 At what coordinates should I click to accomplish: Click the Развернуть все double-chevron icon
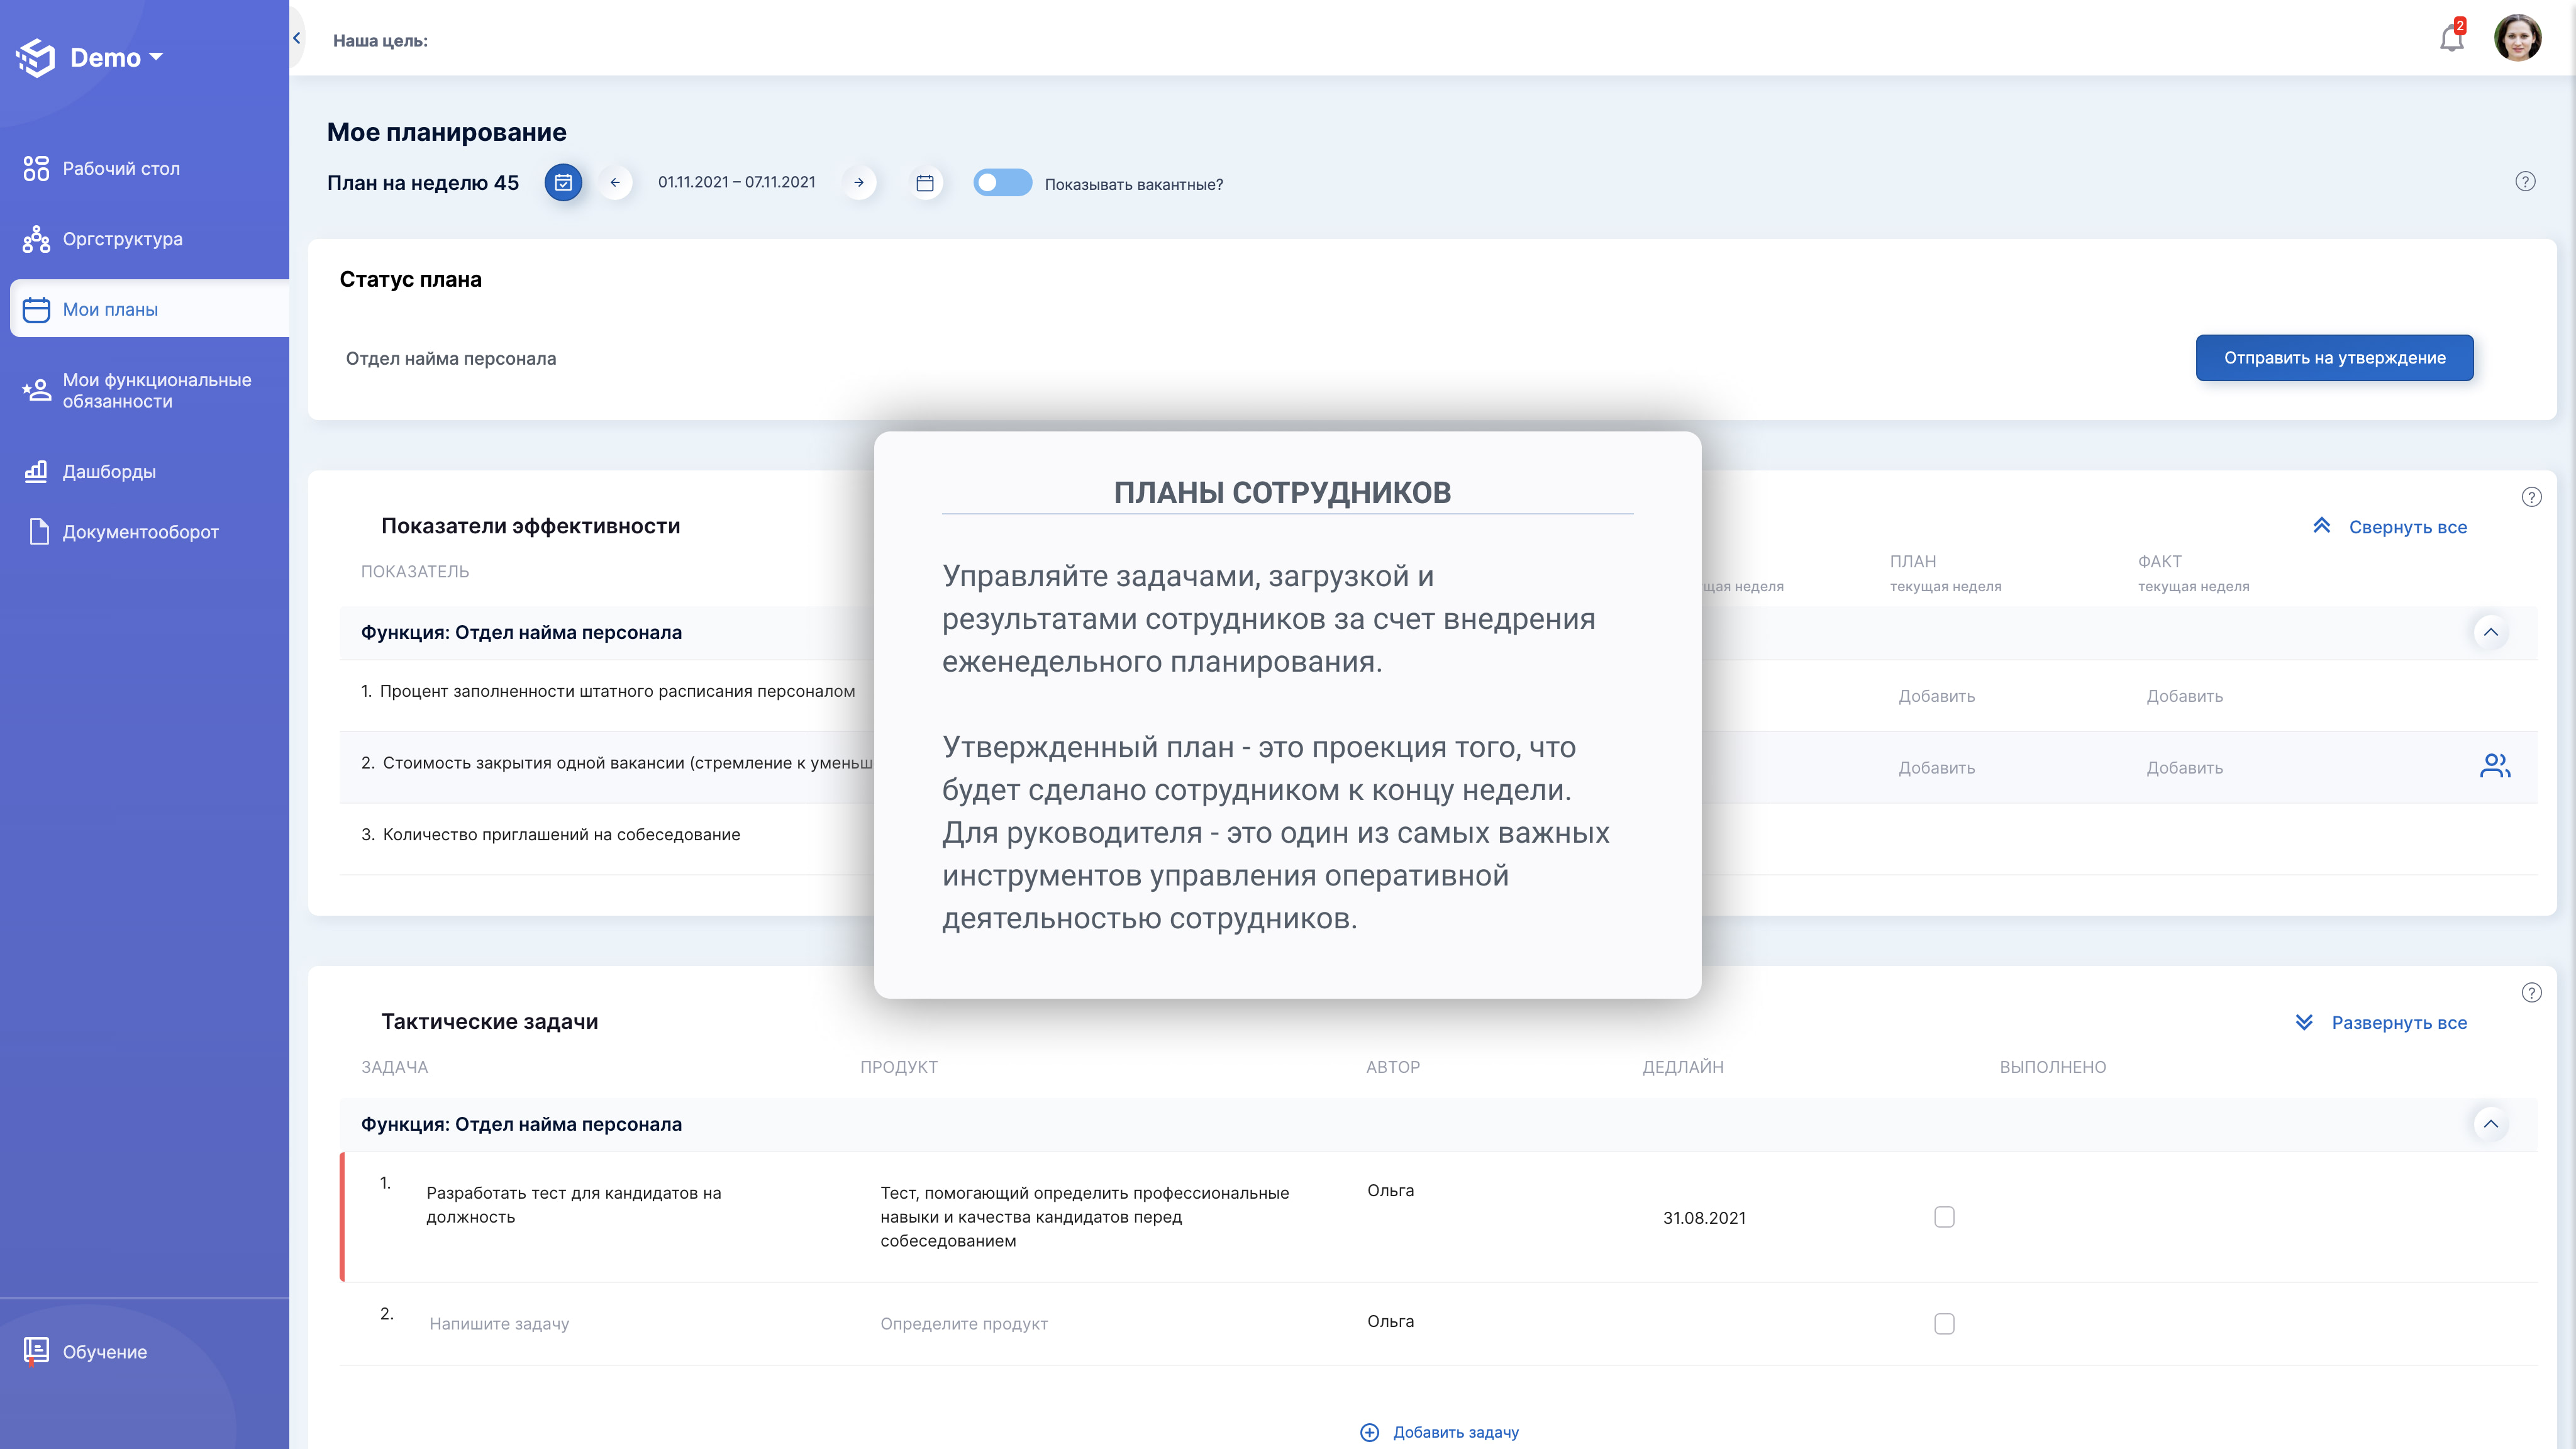(2303, 1022)
